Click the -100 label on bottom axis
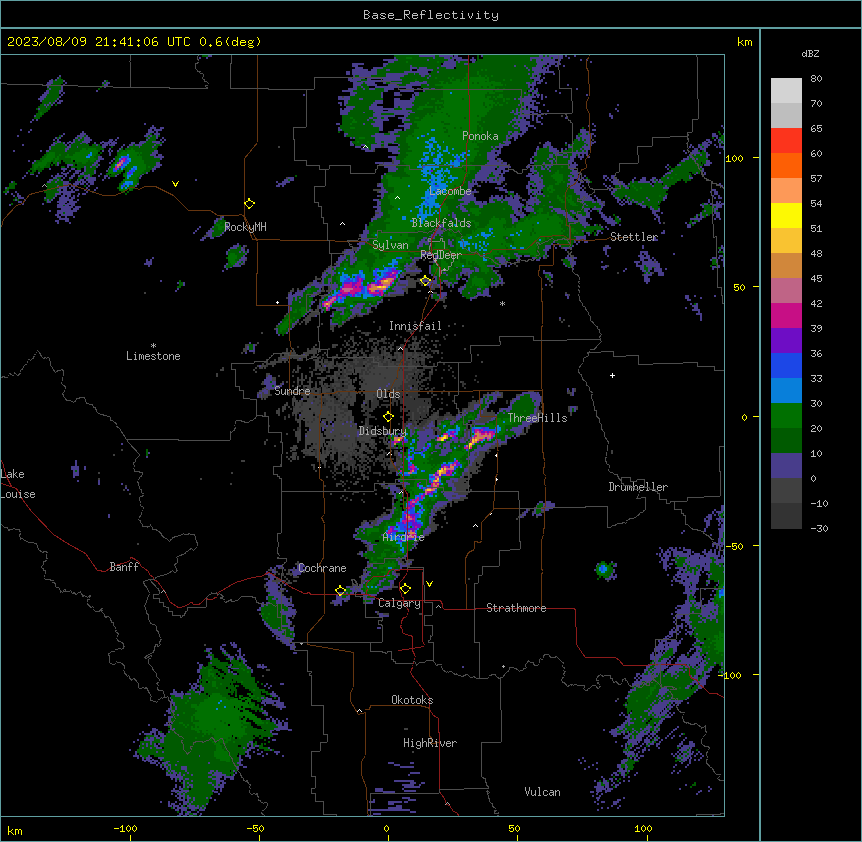Screen dimensions: 862x842 [125, 828]
